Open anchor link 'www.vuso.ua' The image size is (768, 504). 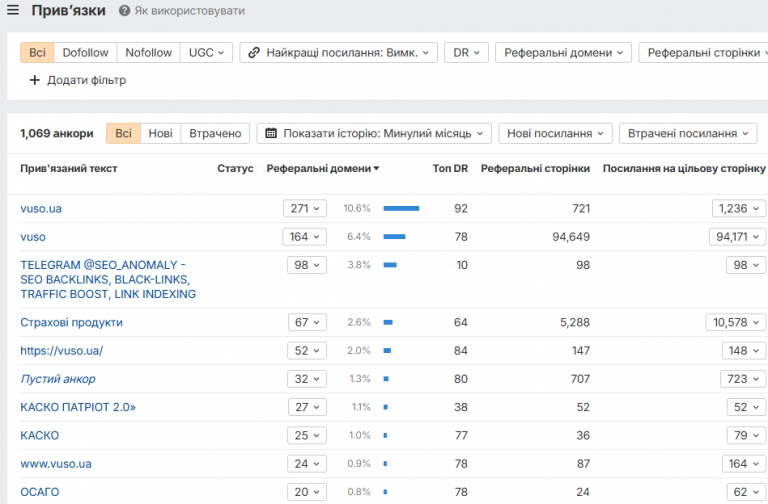(56, 464)
